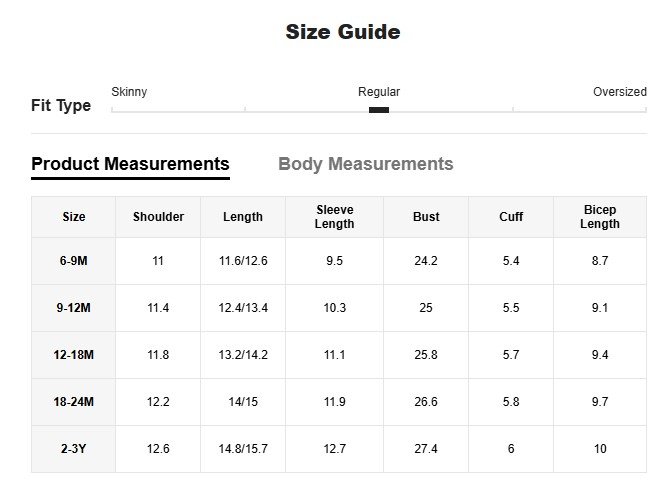The height and width of the screenshot is (486, 669).
Task: Select the Product Measurements tab
Action: pyautogui.click(x=130, y=164)
